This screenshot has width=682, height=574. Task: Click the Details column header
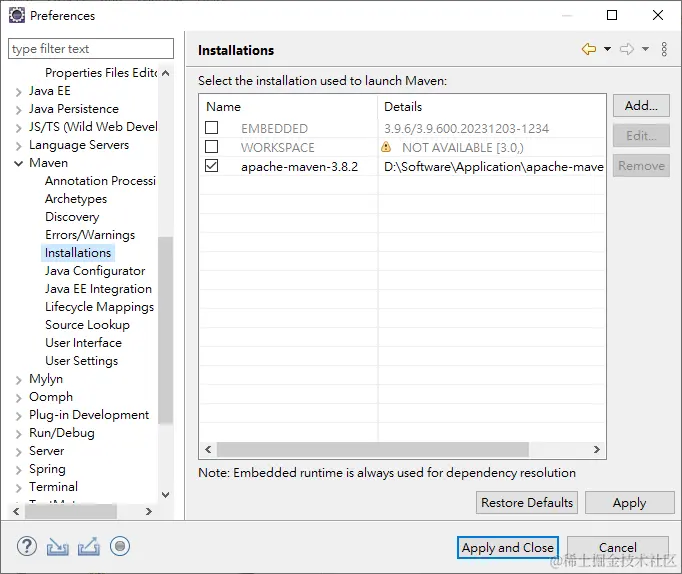pyautogui.click(x=491, y=107)
